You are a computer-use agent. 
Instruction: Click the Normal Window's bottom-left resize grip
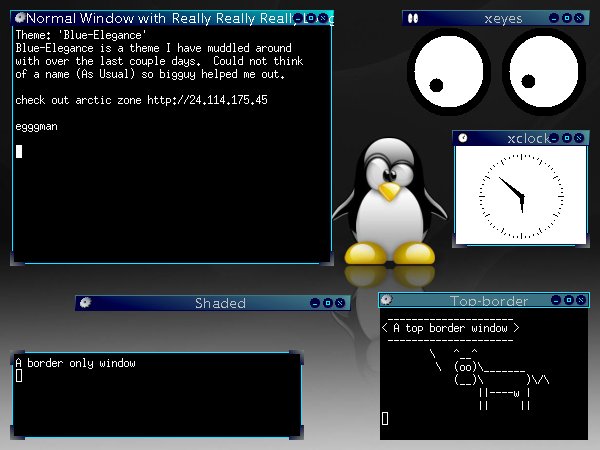[17, 259]
